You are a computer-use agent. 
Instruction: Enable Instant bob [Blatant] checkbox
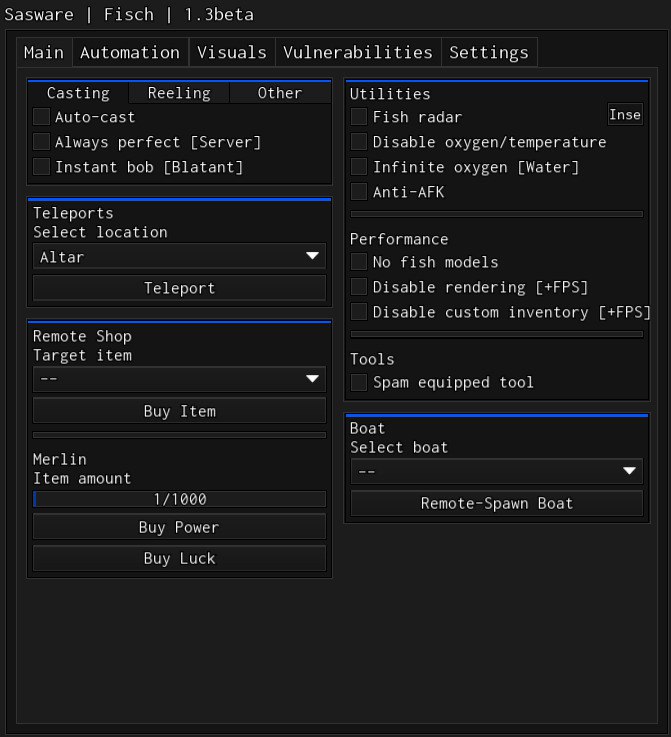41,167
